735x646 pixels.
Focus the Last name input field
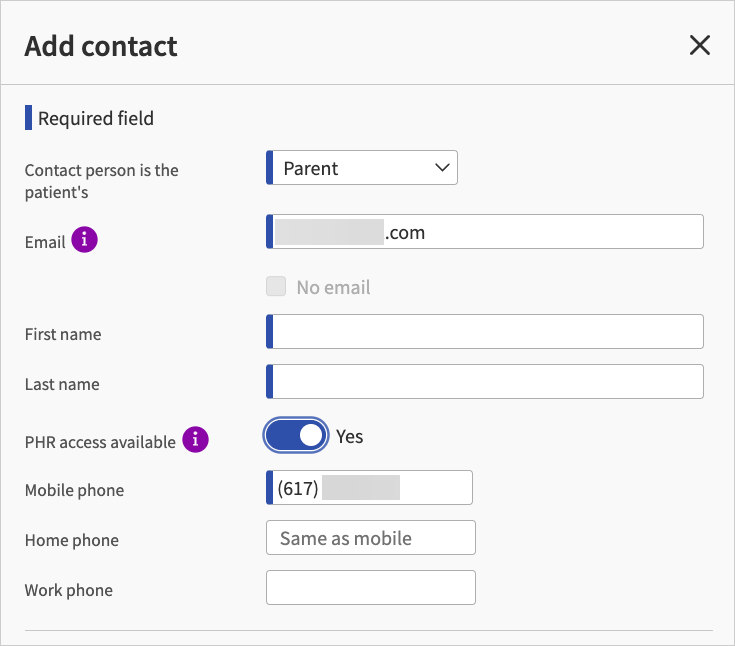coord(487,382)
